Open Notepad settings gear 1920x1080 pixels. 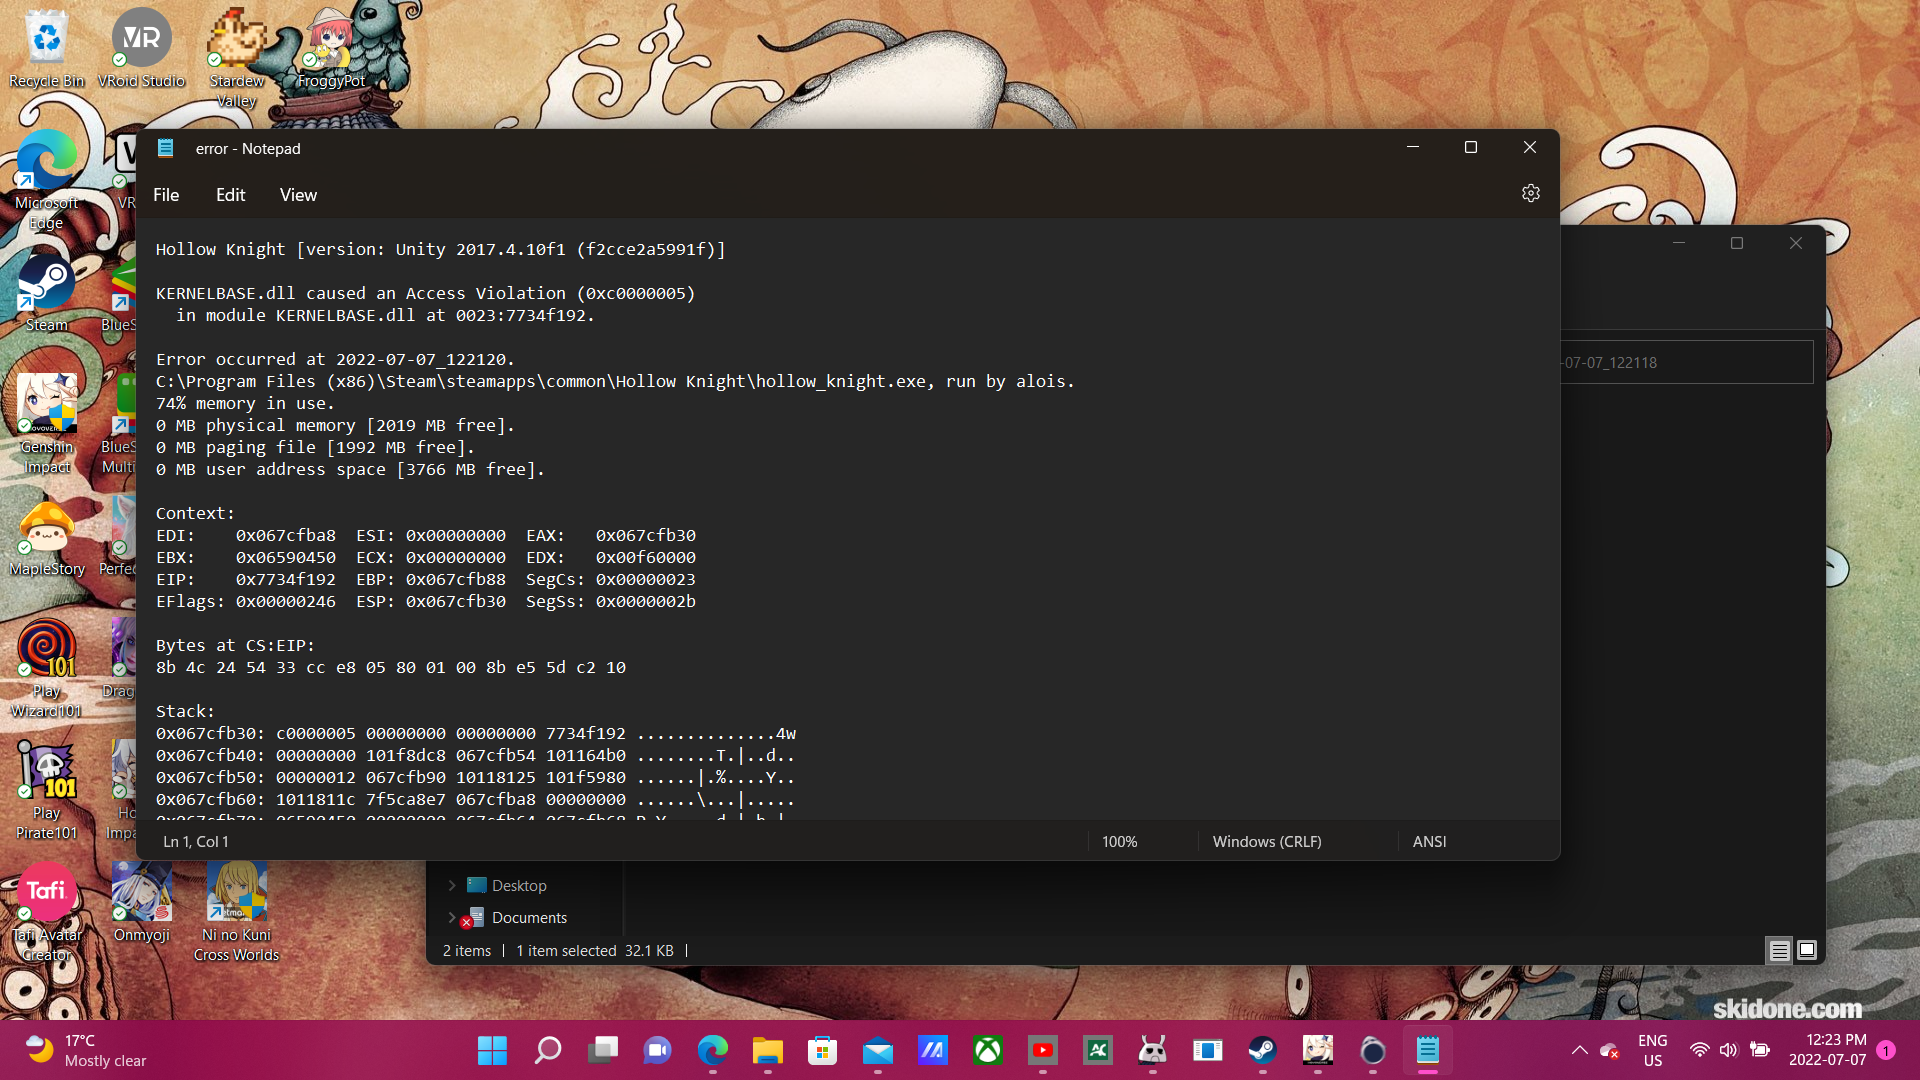point(1530,194)
